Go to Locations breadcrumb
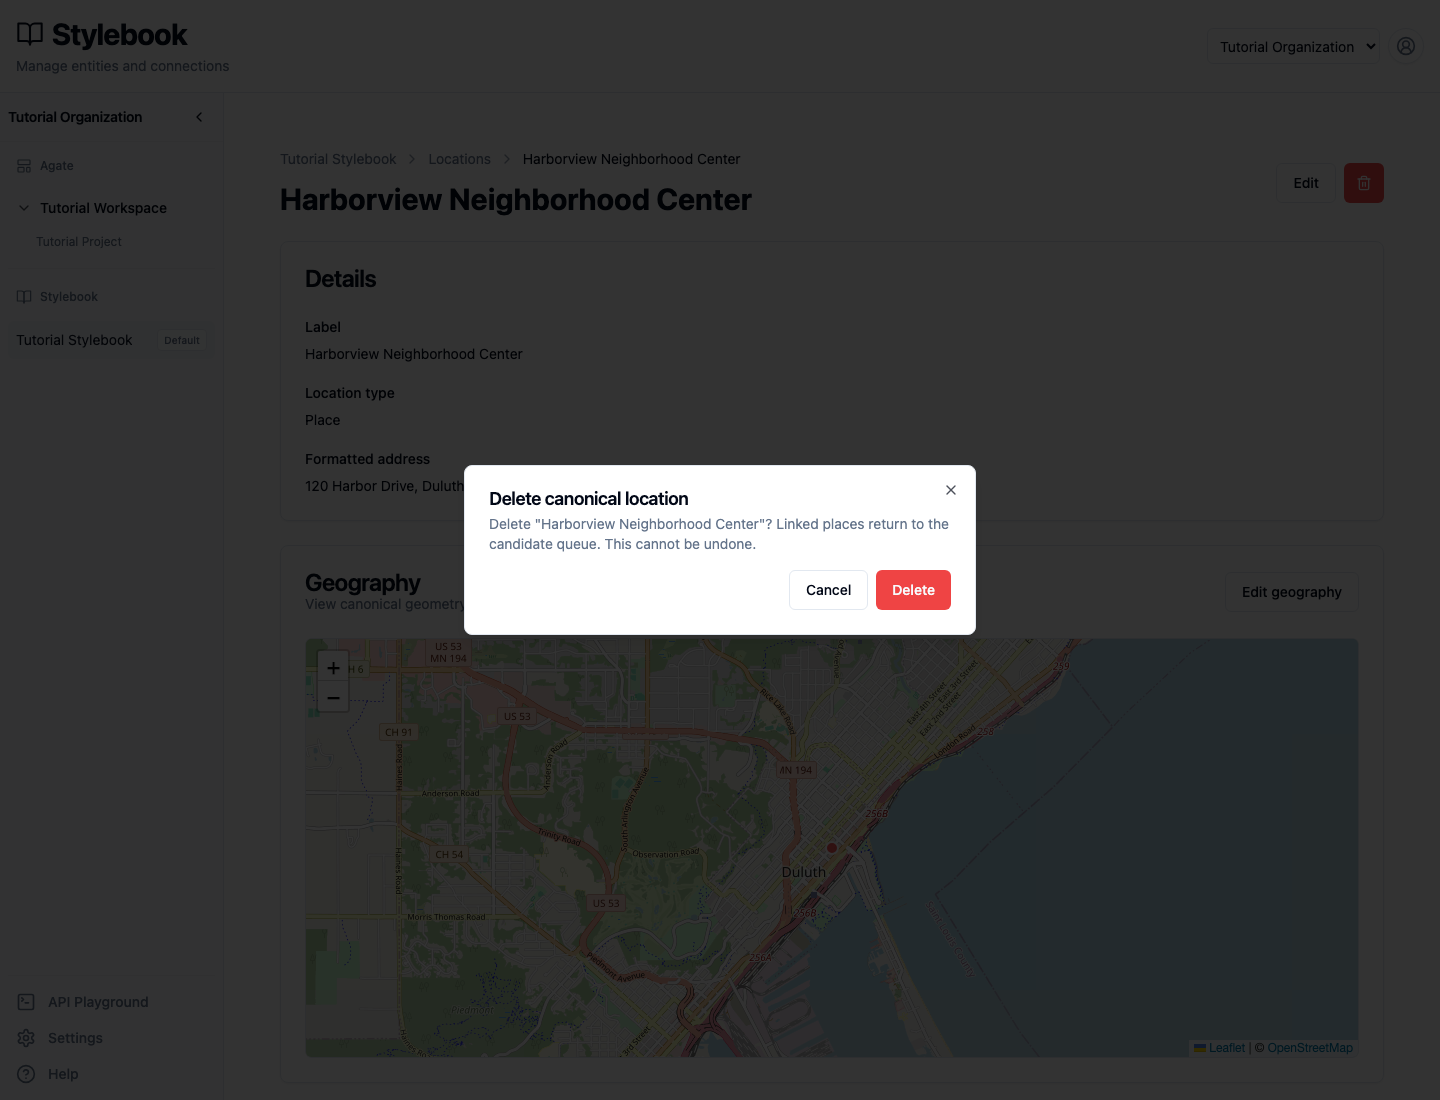This screenshot has width=1440, height=1100. point(459,159)
